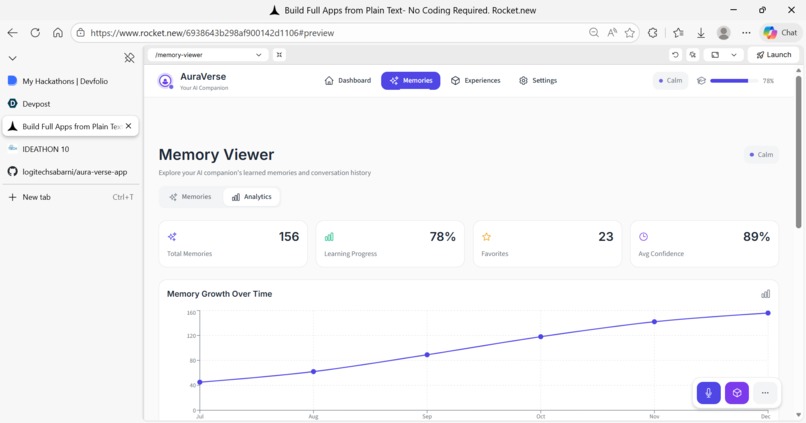Screen dimensions: 806x423
Task: Expand the device size chevron dropdown
Action: click(734, 54)
